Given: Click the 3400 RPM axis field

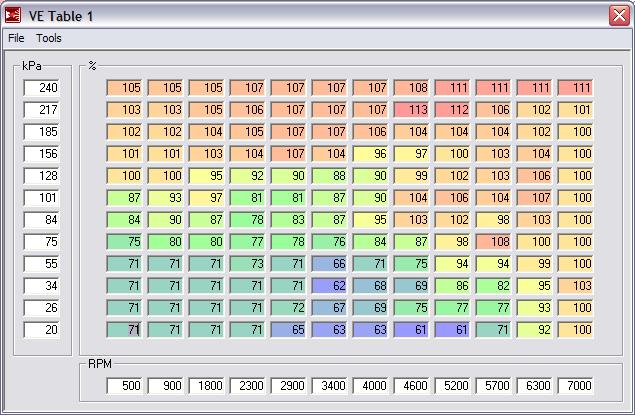Looking at the screenshot, I should point(329,386).
